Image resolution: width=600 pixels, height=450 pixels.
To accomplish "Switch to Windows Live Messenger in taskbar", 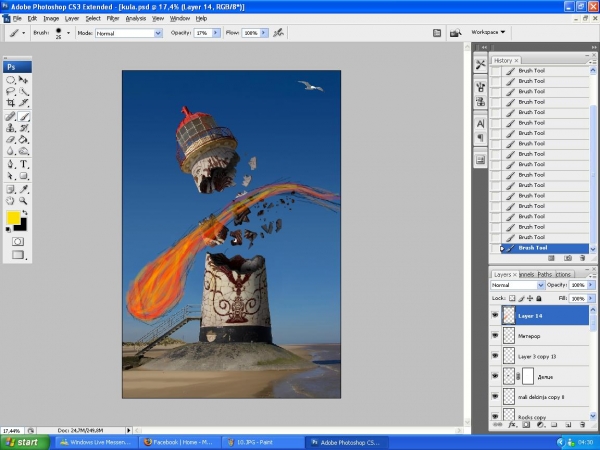I will coord(96,442).
